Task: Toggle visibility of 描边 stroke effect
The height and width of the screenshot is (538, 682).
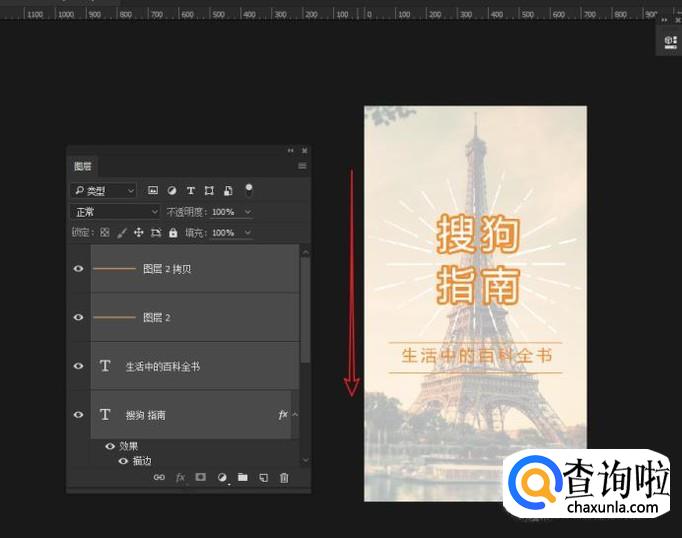Action: (x=124, y=461)
